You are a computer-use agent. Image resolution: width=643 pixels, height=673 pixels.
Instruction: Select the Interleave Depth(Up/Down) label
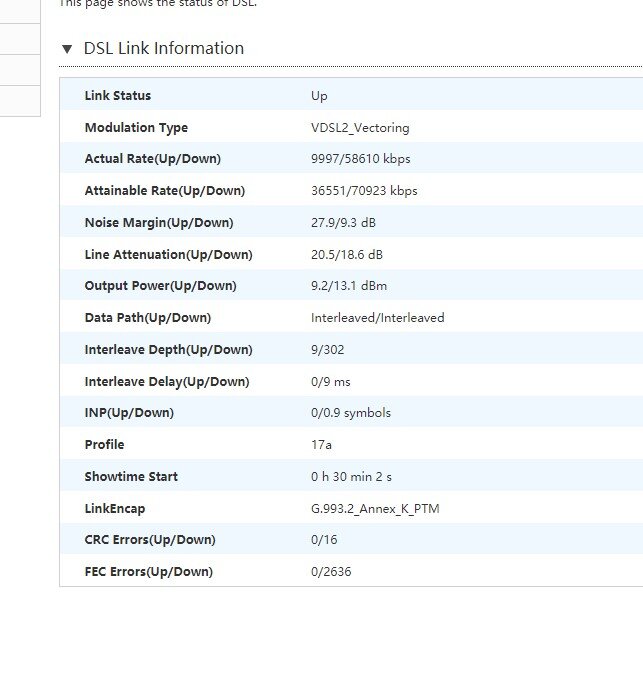tap(168, 349)
